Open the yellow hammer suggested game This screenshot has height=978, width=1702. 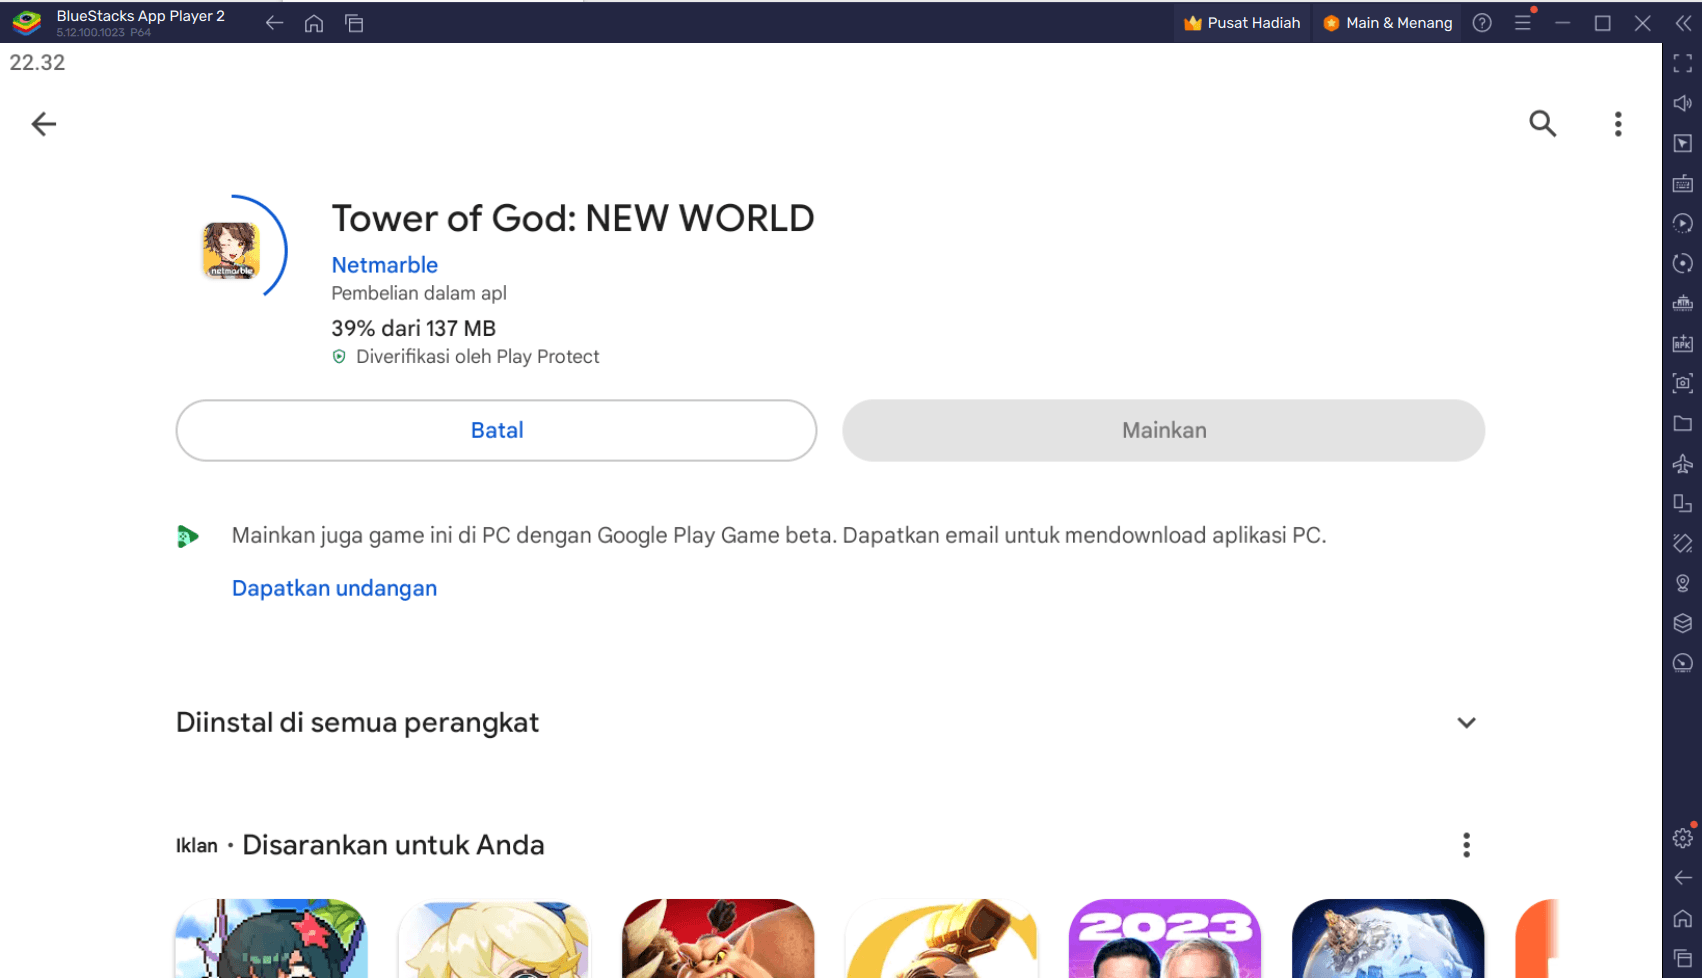click(x=941, y=938)
